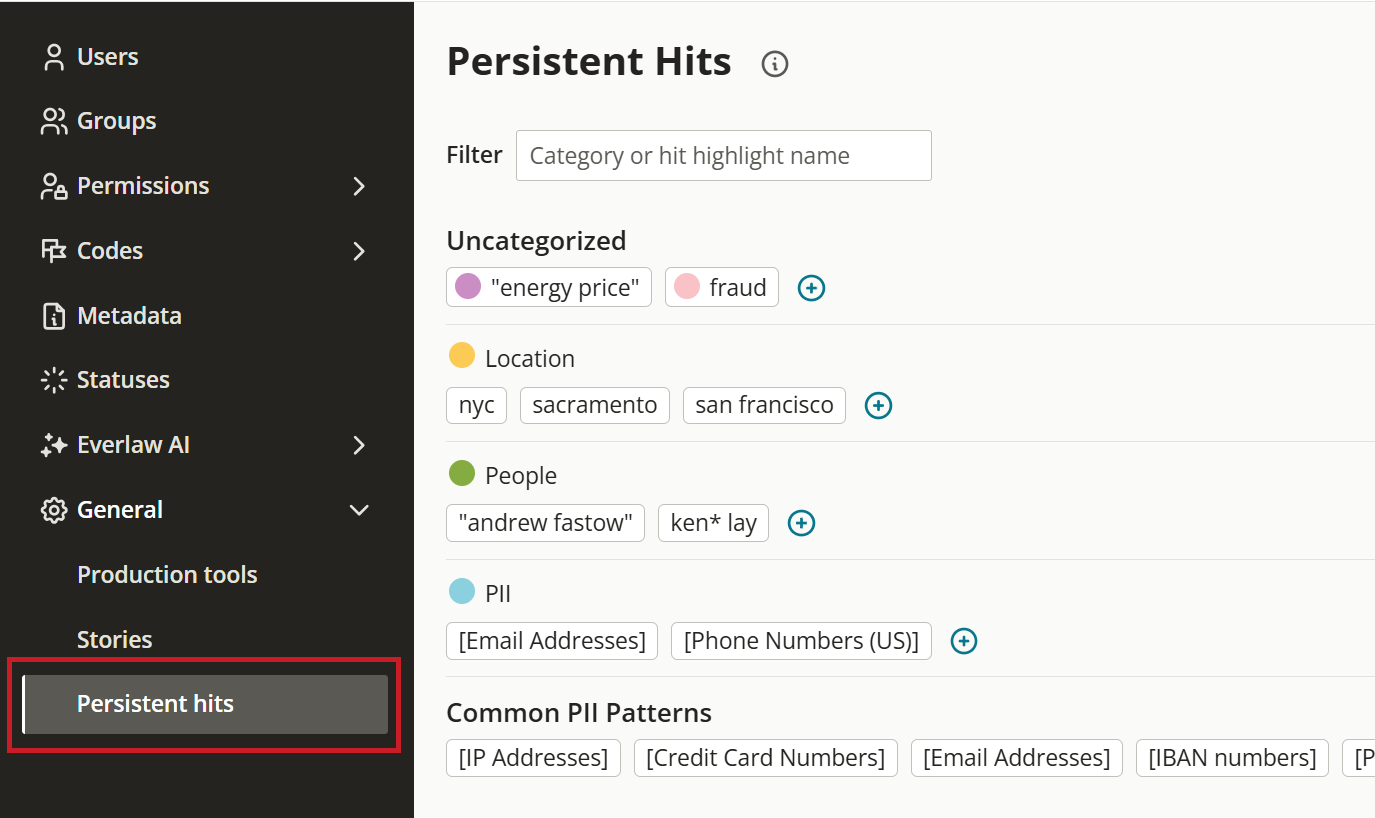Expand the Everlaw AI submenu chevron

(x=359, y=445)
